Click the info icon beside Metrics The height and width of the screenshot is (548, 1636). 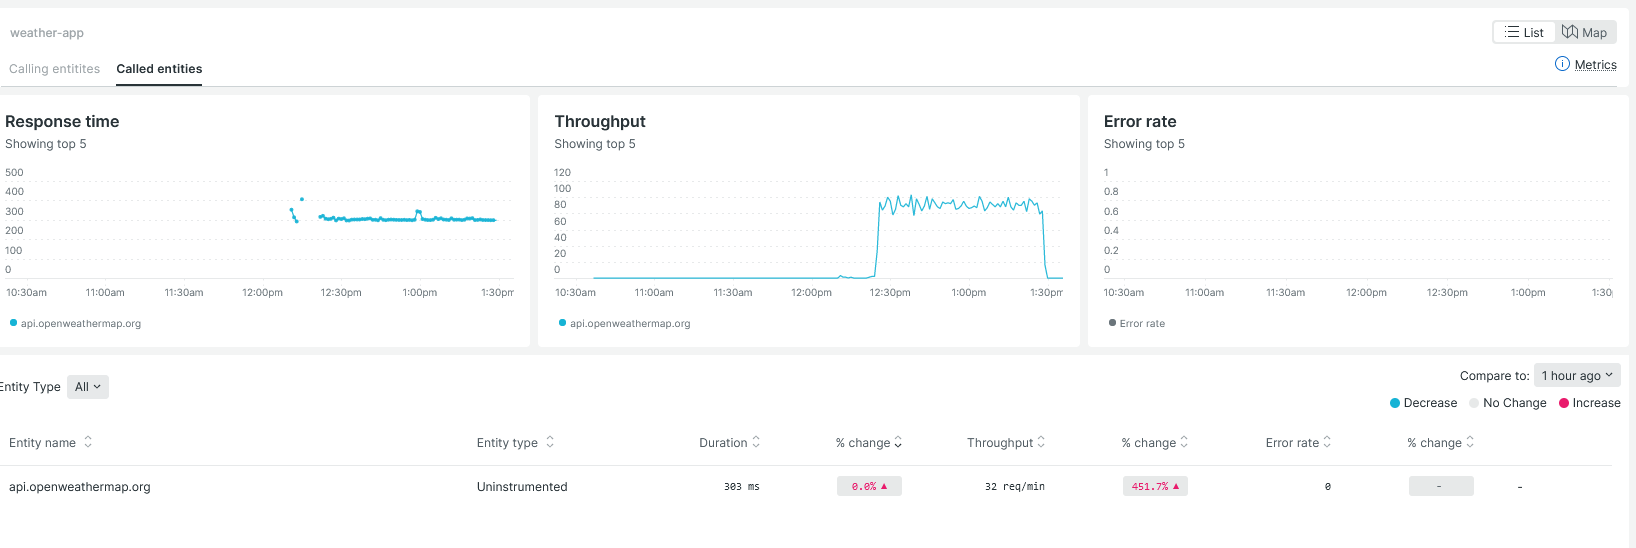[1562, 64]
